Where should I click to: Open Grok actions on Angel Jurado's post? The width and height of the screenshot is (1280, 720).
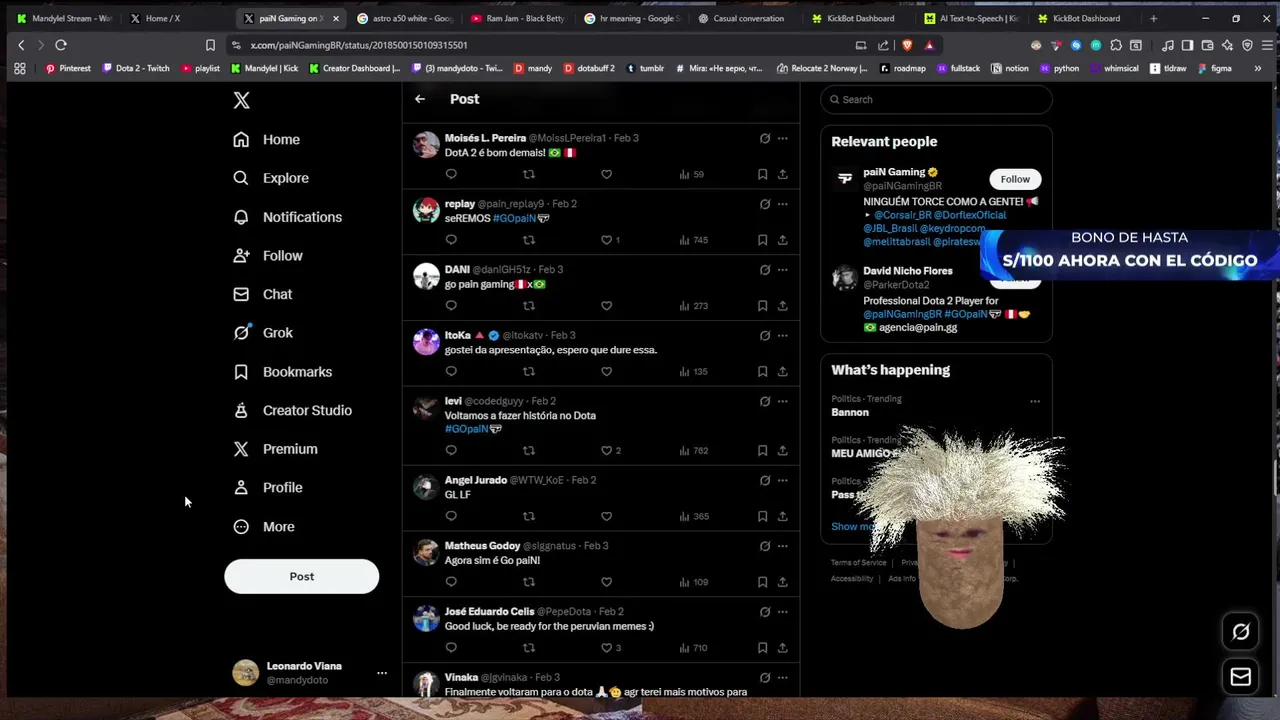tap(765, 480)
